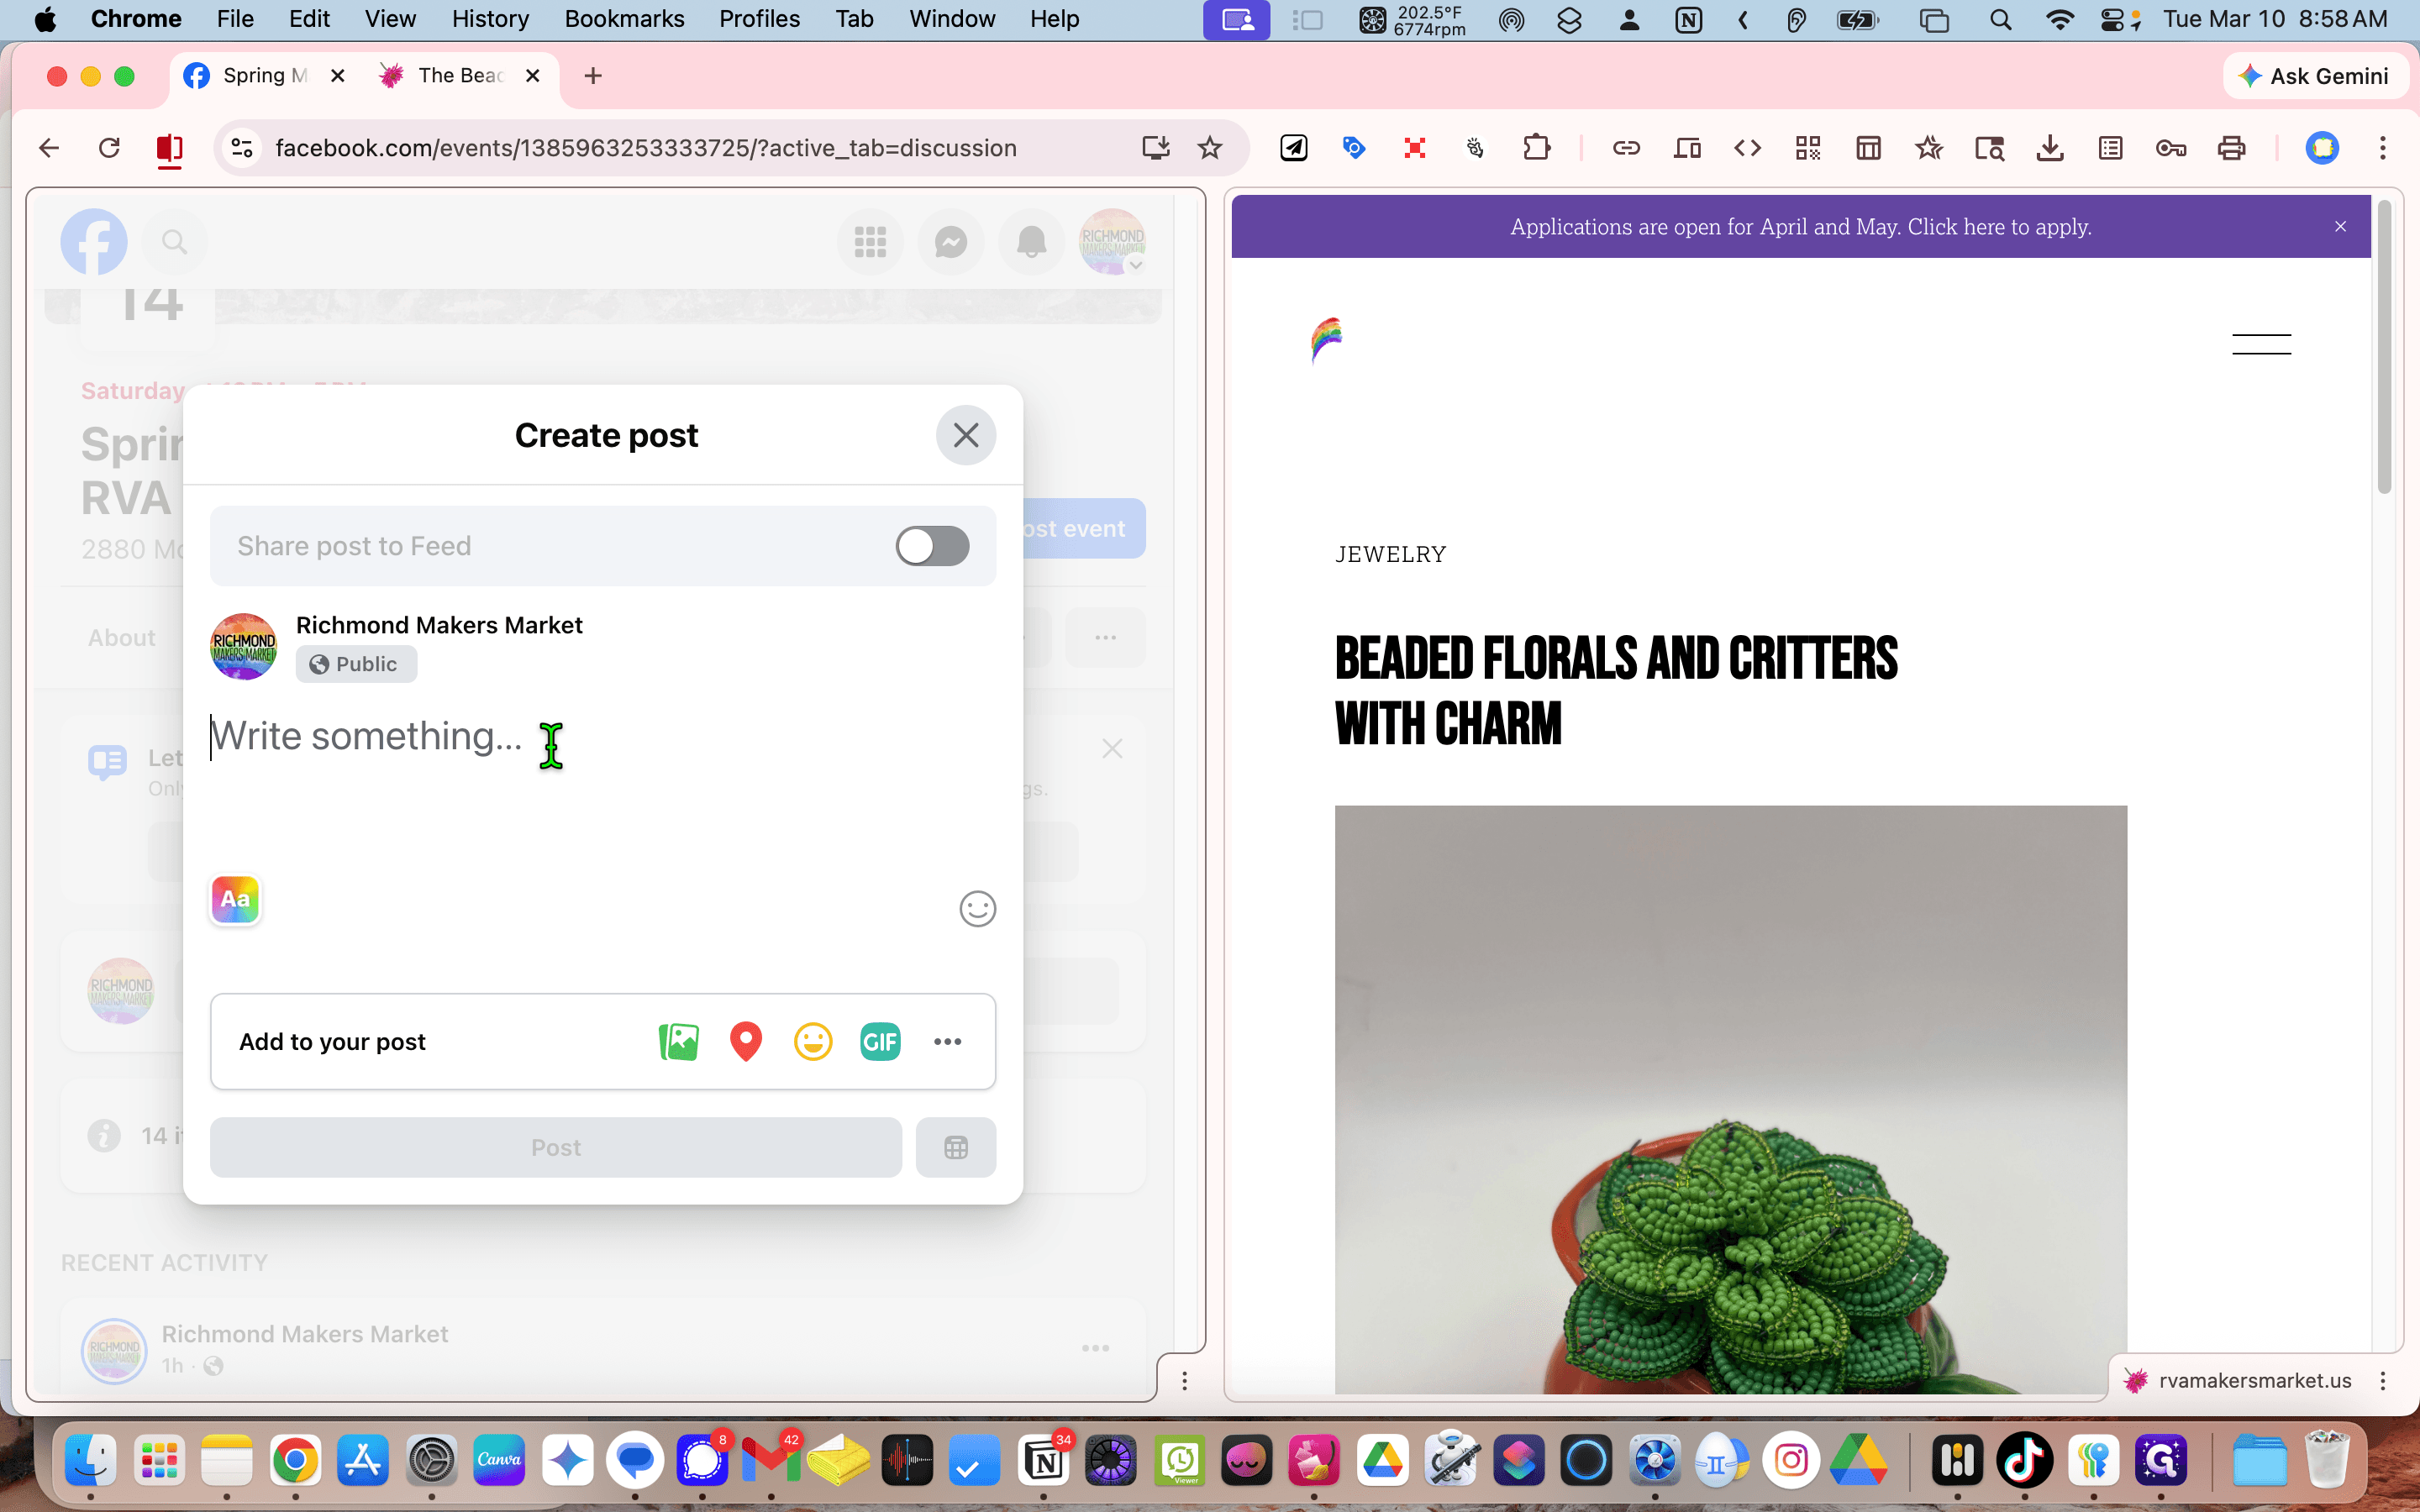2420x1512 pixels.
Task: Click QR code generator toolbar icon
Action: coord(1808,148)
